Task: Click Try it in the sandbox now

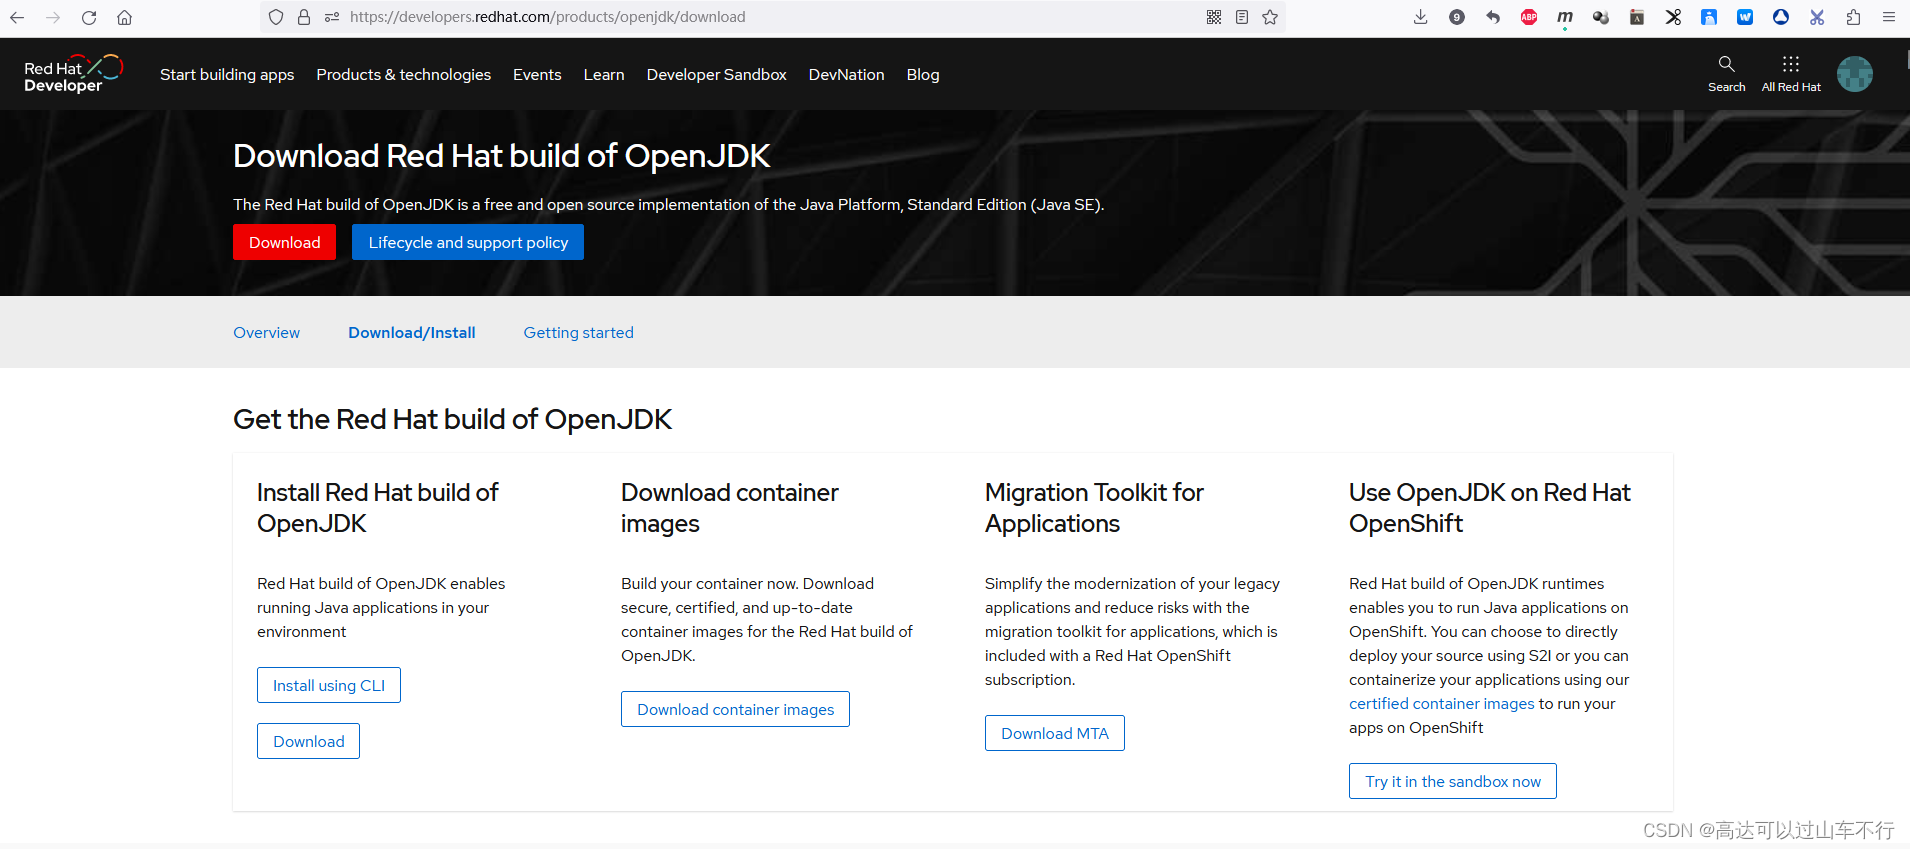Action: [x=1453, y=781]
